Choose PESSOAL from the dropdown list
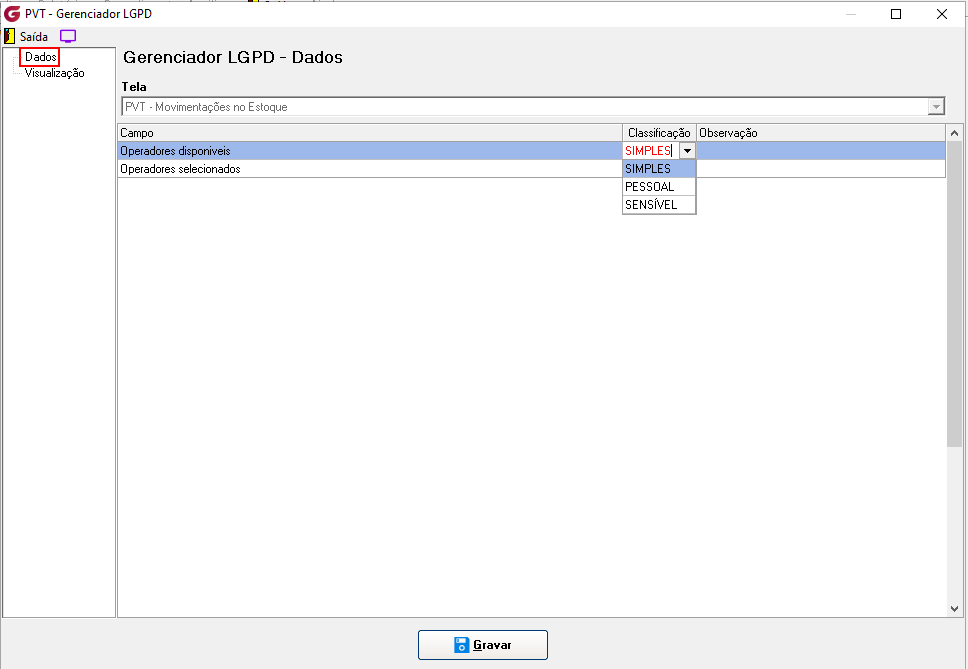Screen dimensions: 968x669 (x=659, y=186)
